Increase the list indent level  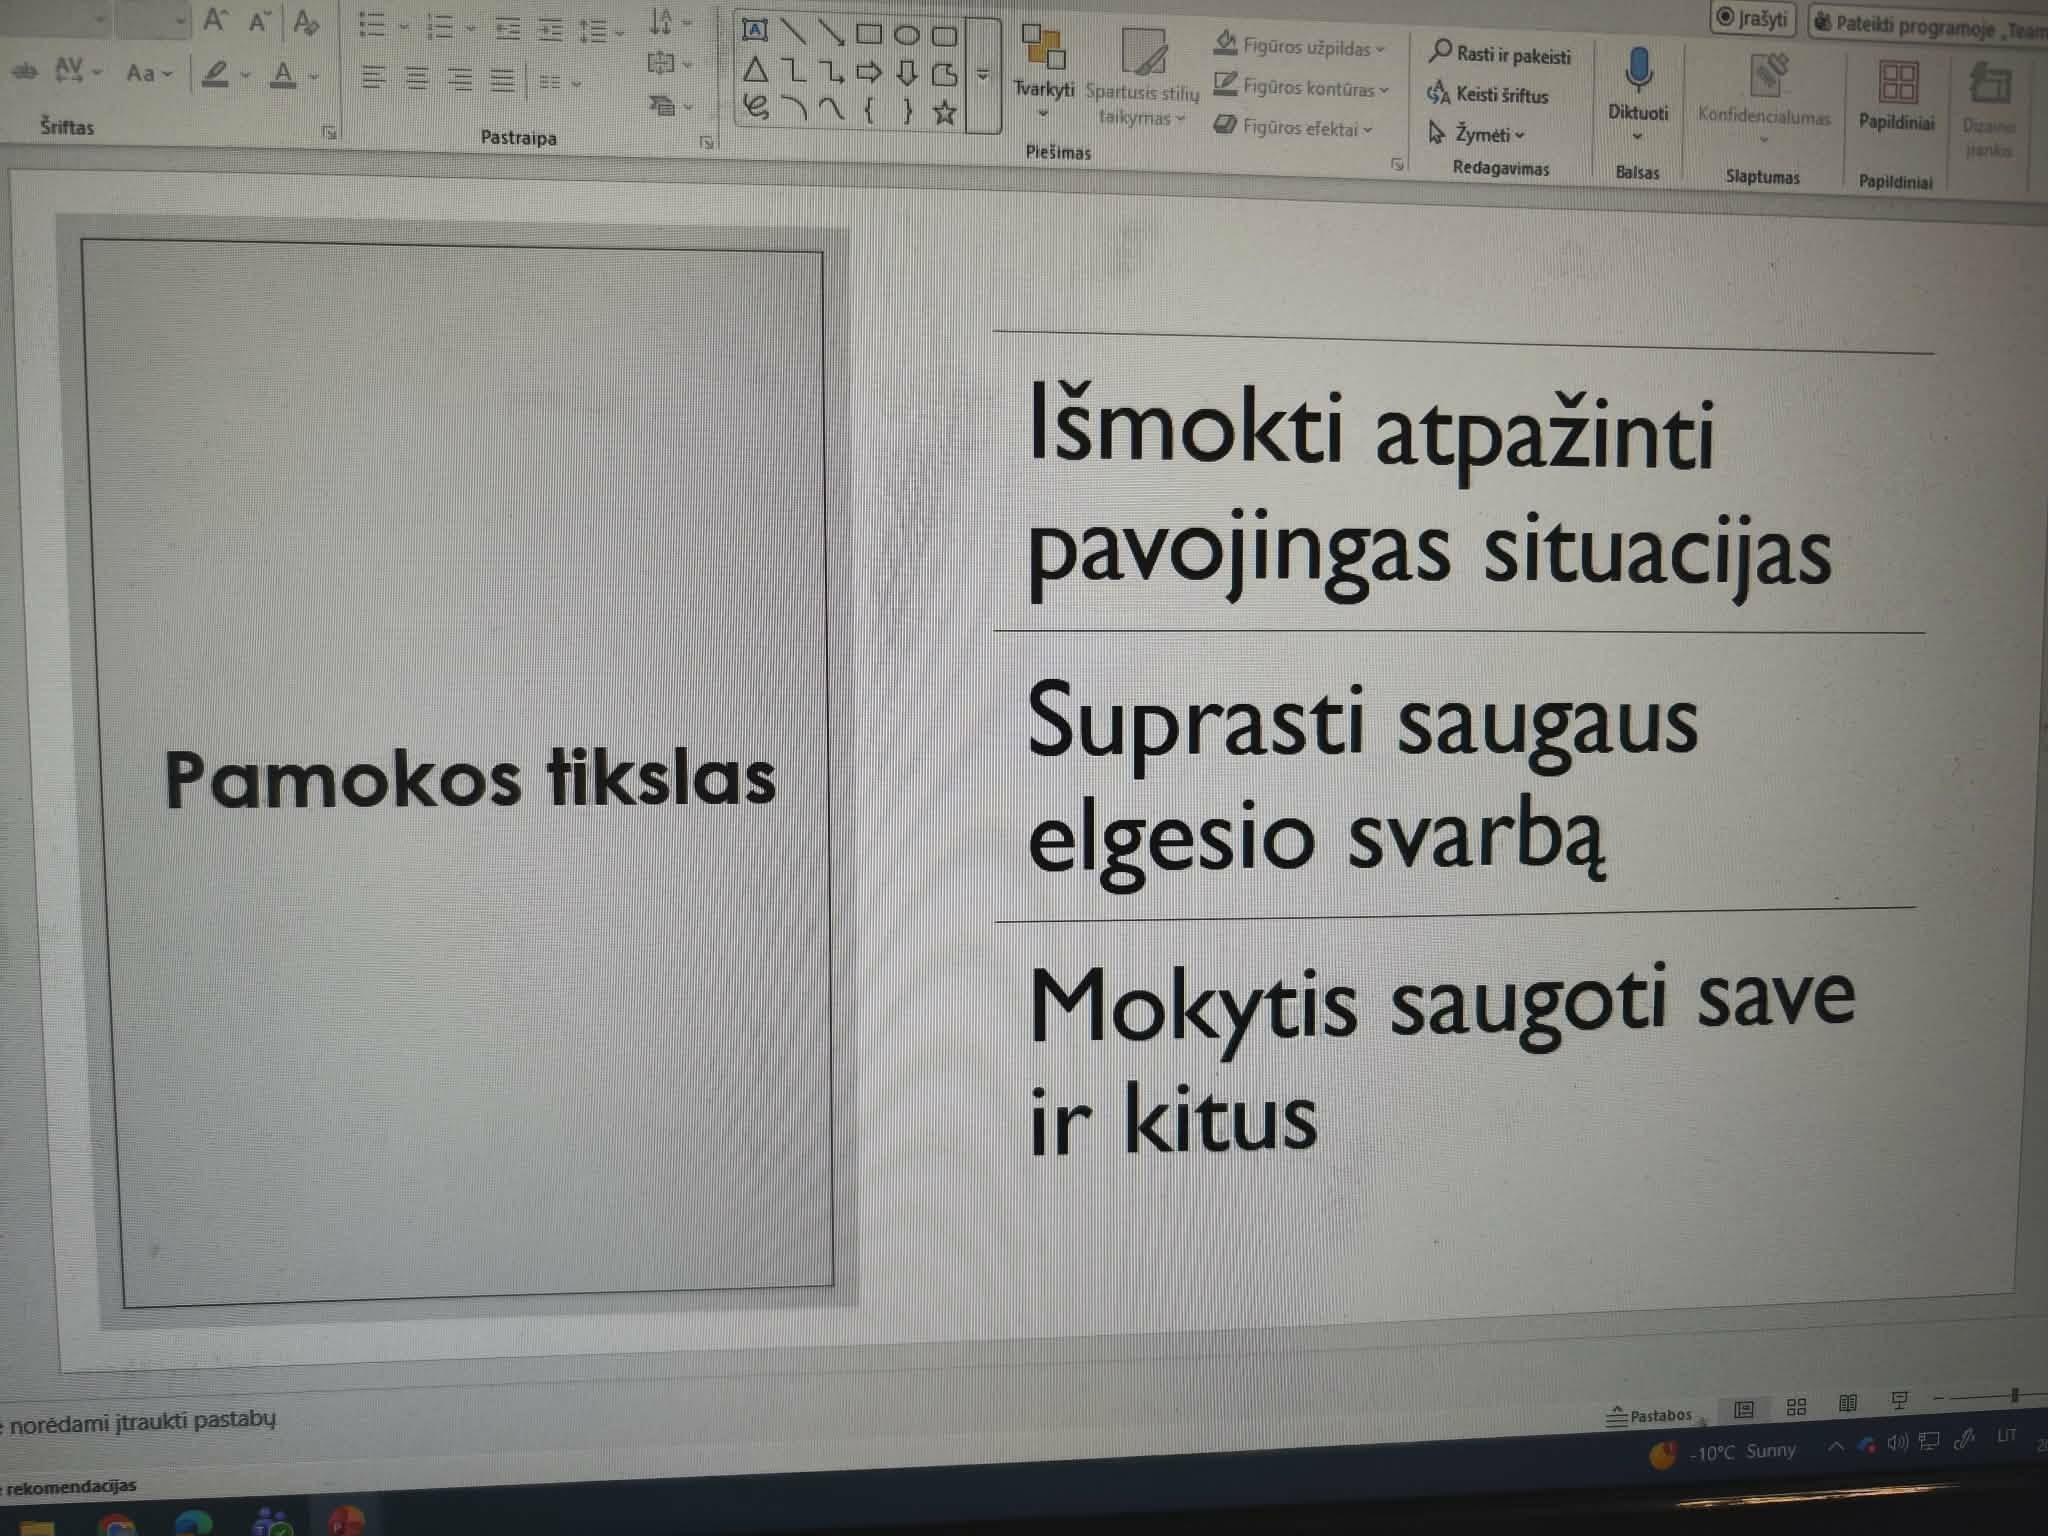551,31
